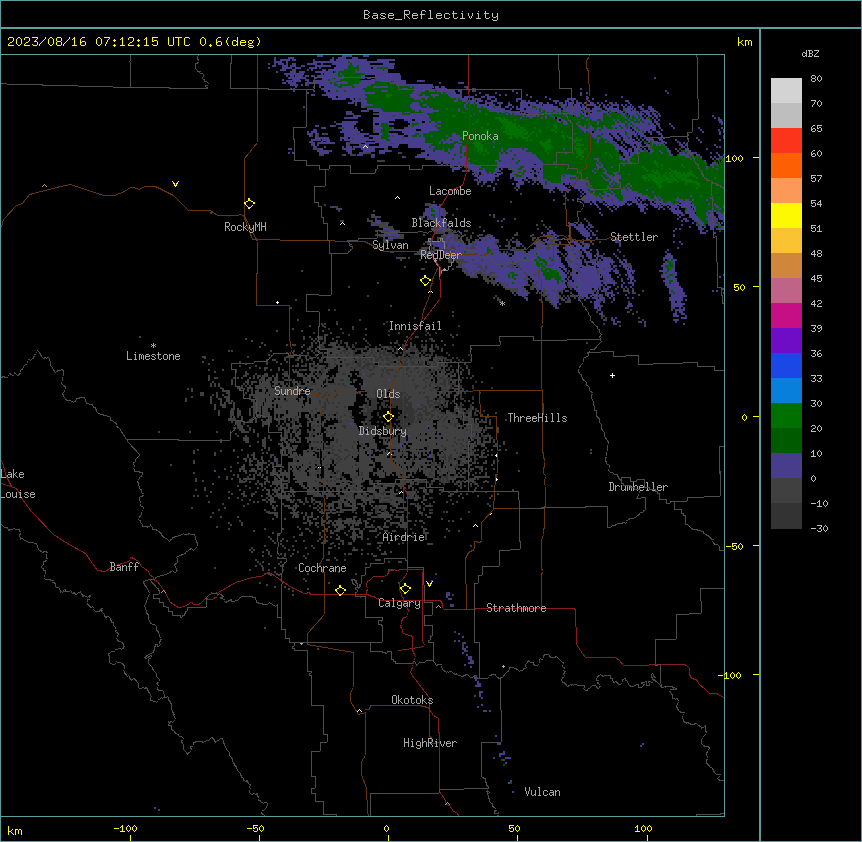Click the purple 10 dBZ legend swatch

click(x=786, y=466)
